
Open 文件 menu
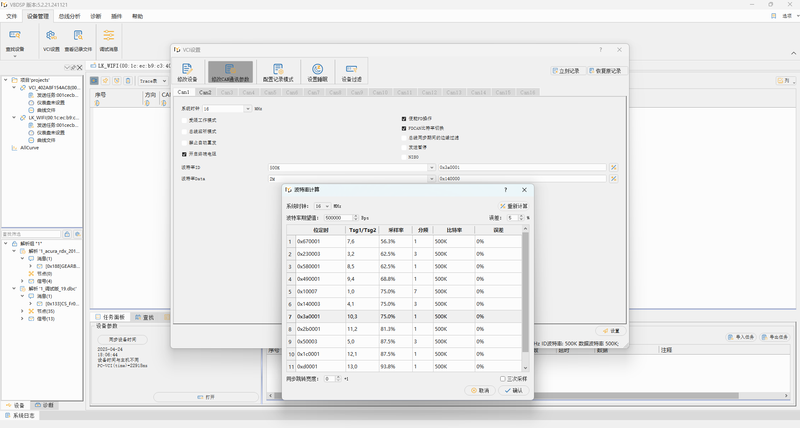pyautogui.click(x=11, y=16)
